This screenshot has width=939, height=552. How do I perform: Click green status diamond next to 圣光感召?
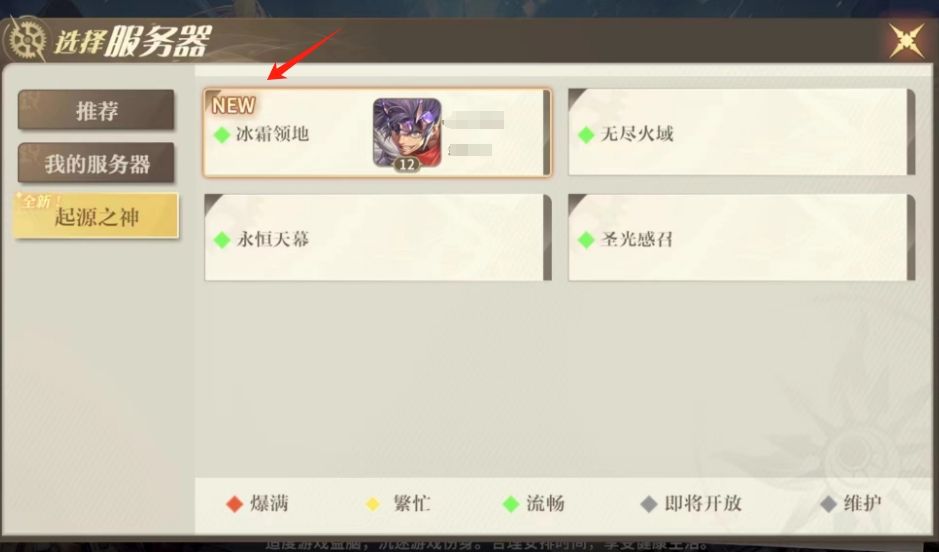tap(586, 240)
